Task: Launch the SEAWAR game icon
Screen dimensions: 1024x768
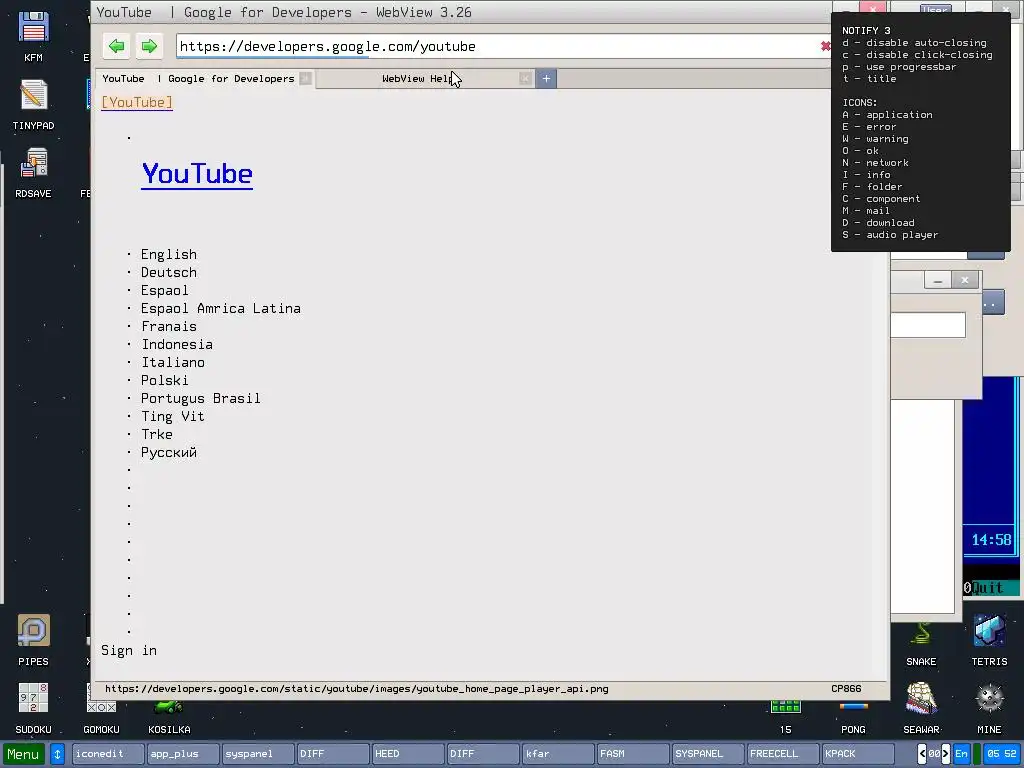Action: (x=921, y=708)
